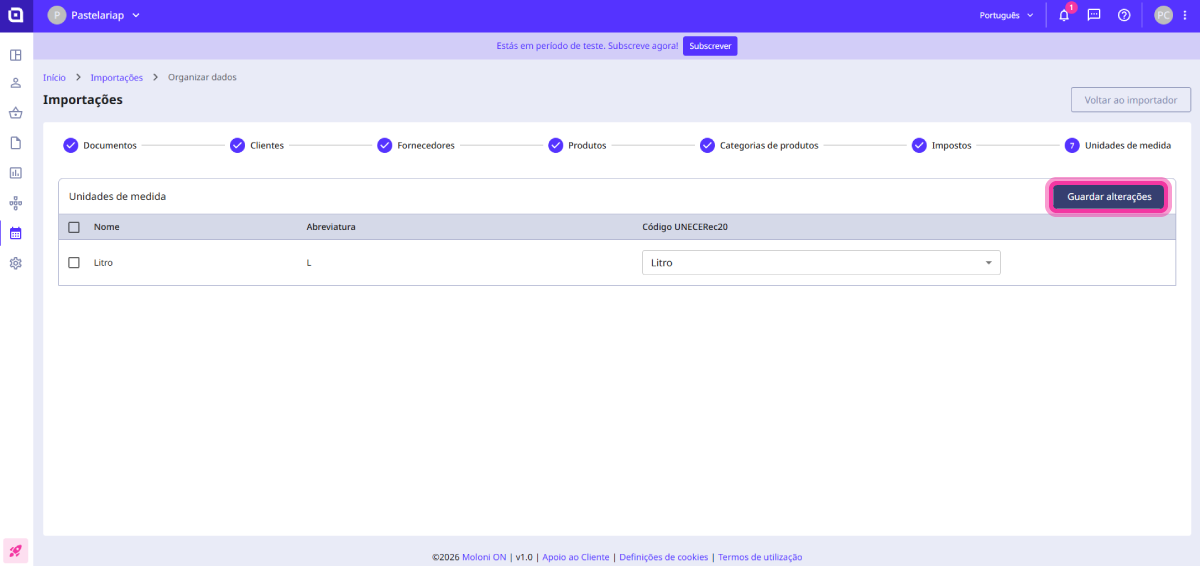Open the reports chart icon in sidebar
Screen dimensions: 1200x566
(16, 173)
